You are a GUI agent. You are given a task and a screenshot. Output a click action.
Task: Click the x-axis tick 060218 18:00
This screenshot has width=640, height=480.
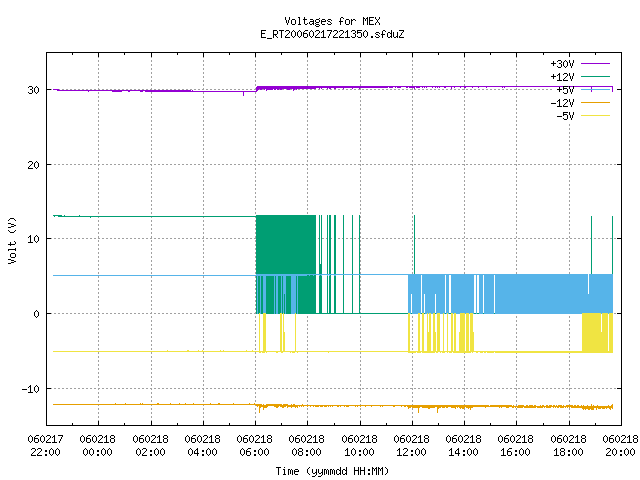(569, 446)
